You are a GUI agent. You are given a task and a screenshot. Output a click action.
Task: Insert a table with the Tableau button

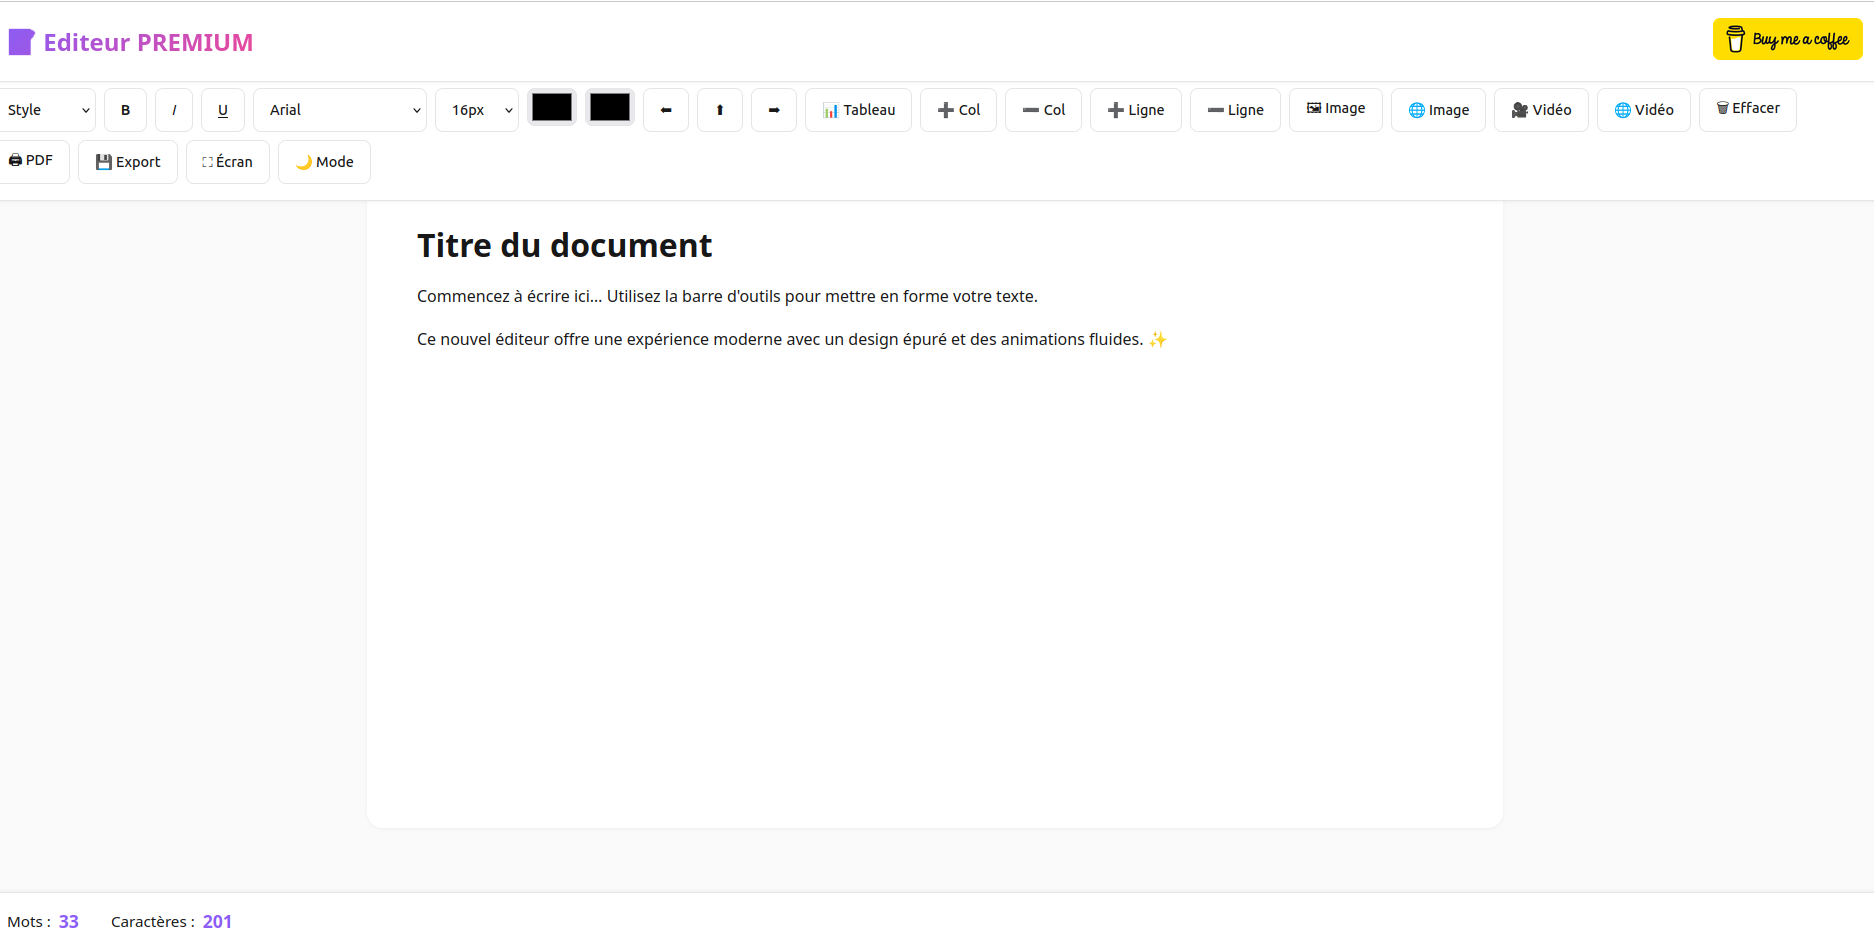click(858, 110)
